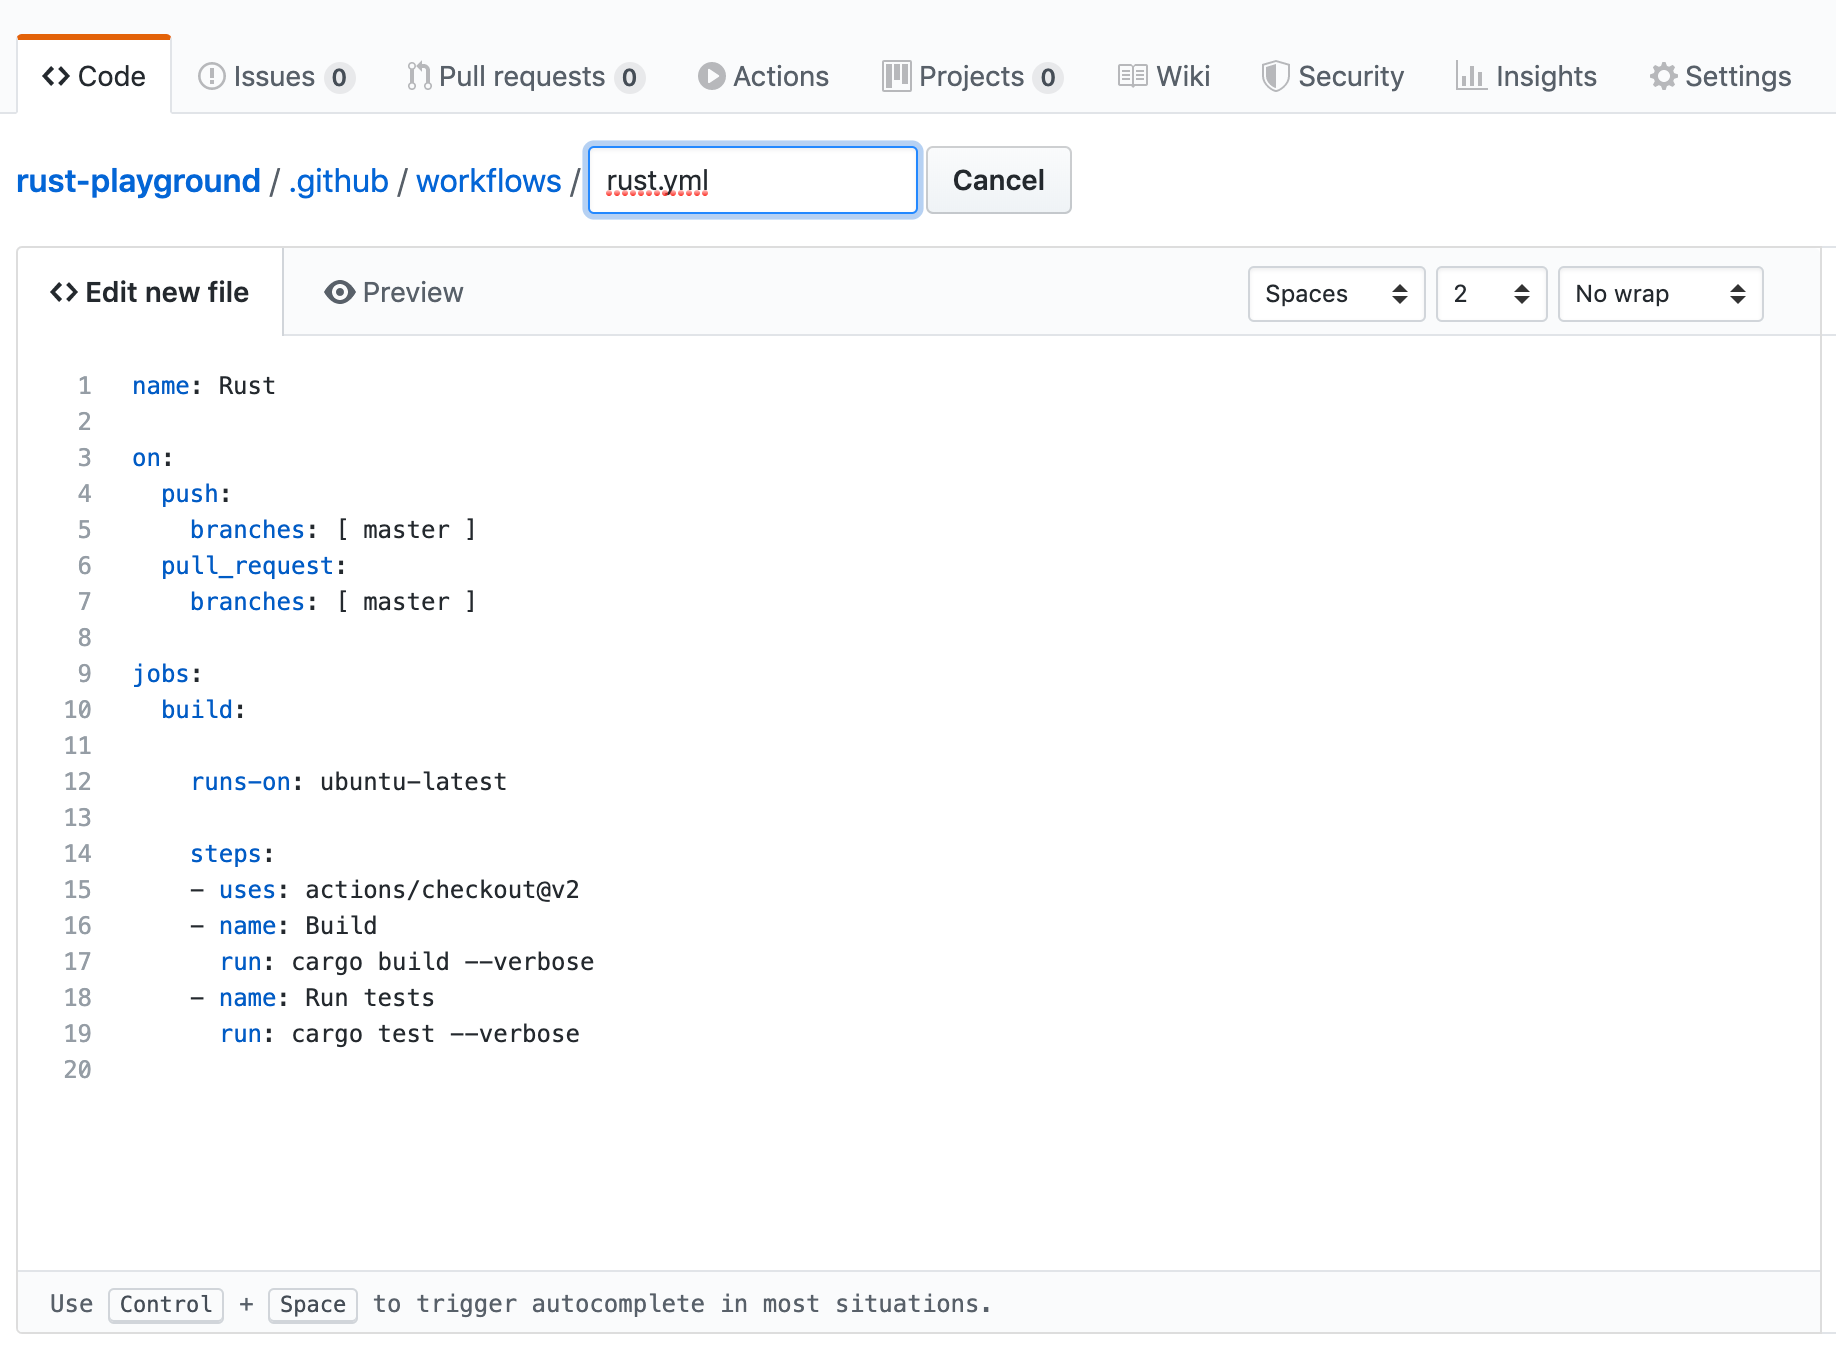
Task: Click the 'name: Build' line
Action: coord(284,926)
